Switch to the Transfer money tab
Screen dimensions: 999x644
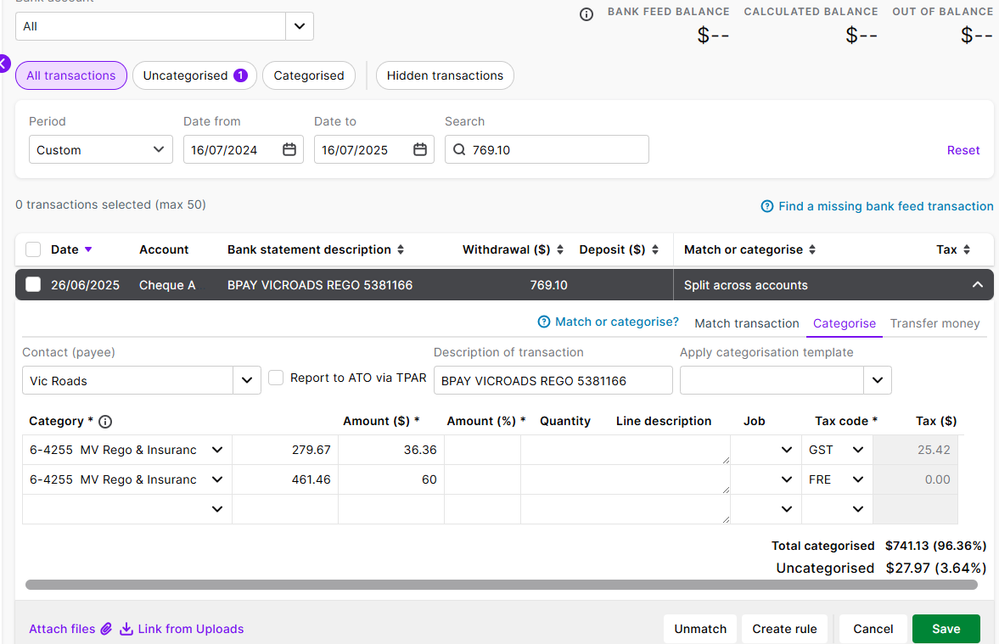[934, 323]
